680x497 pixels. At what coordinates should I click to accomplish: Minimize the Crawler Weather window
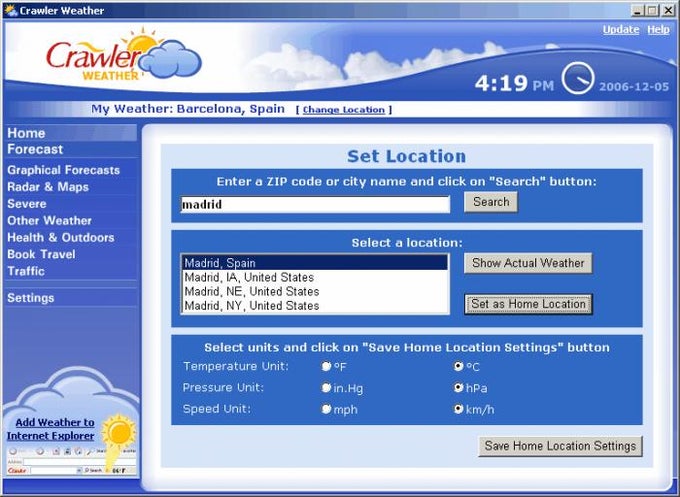click(x=637, y=10)
